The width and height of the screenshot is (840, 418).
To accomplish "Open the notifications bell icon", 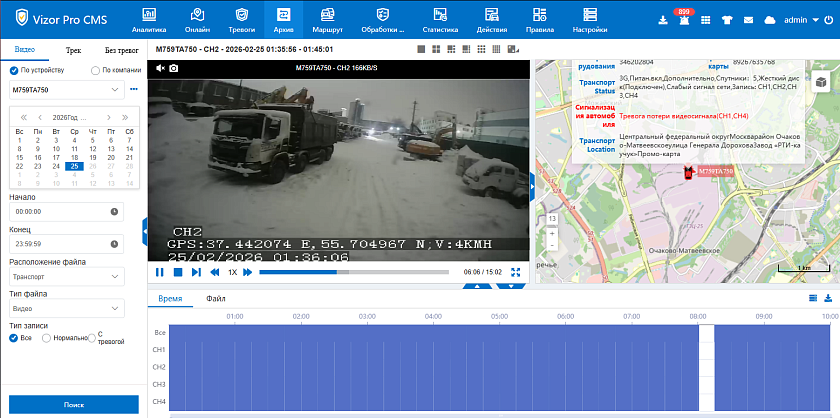I will (x=684, y=20).
